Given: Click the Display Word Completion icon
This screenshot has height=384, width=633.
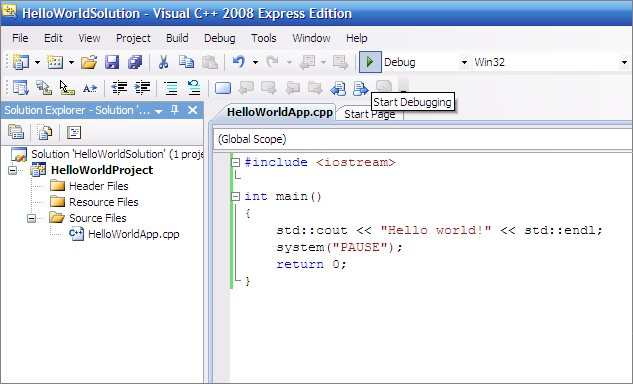Looking at the screenshot, I should point(90,88).
